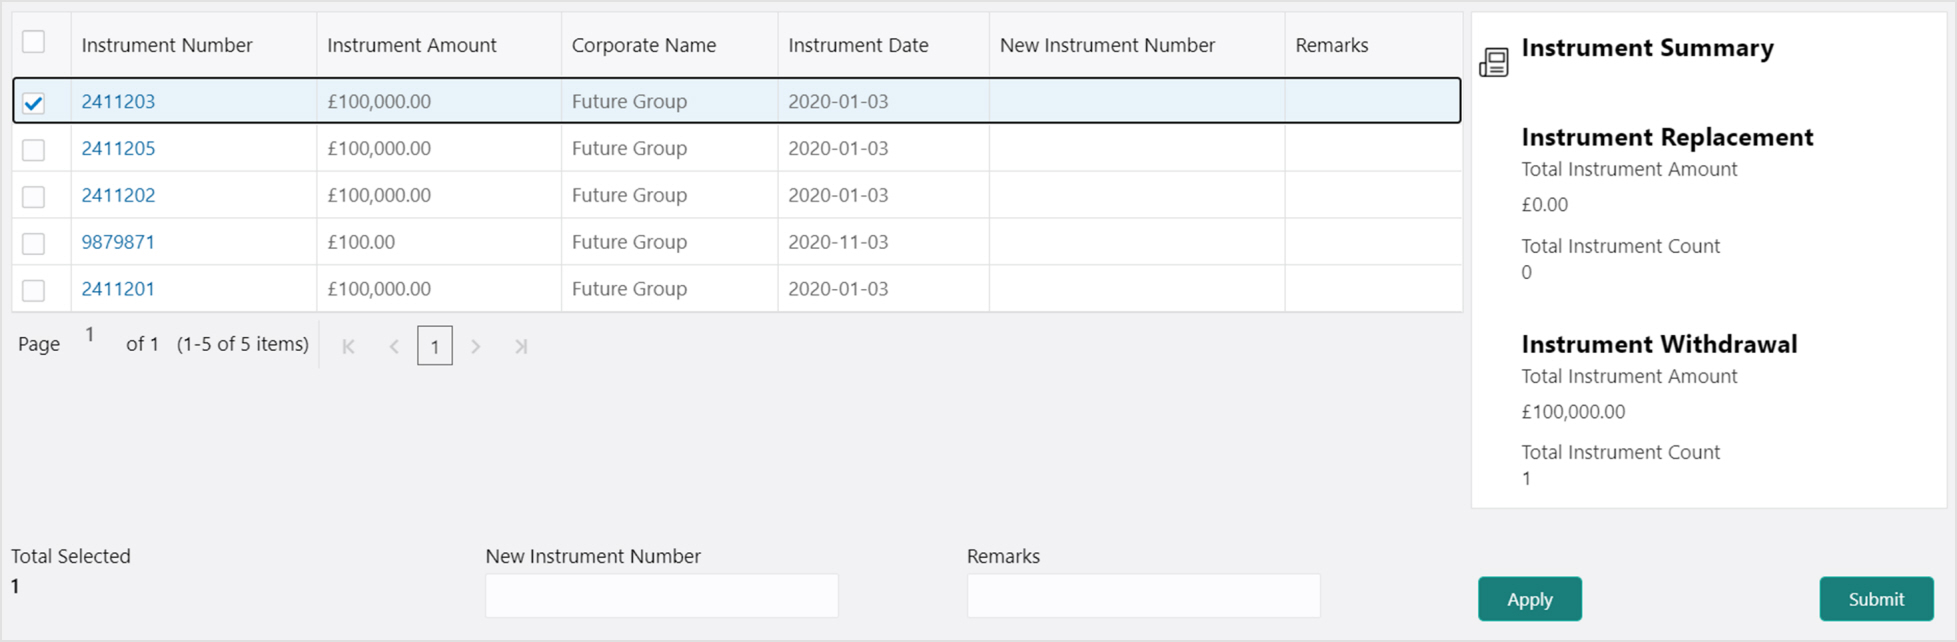
Task: Select page 1 in pagination
Action: pos(435,346)
